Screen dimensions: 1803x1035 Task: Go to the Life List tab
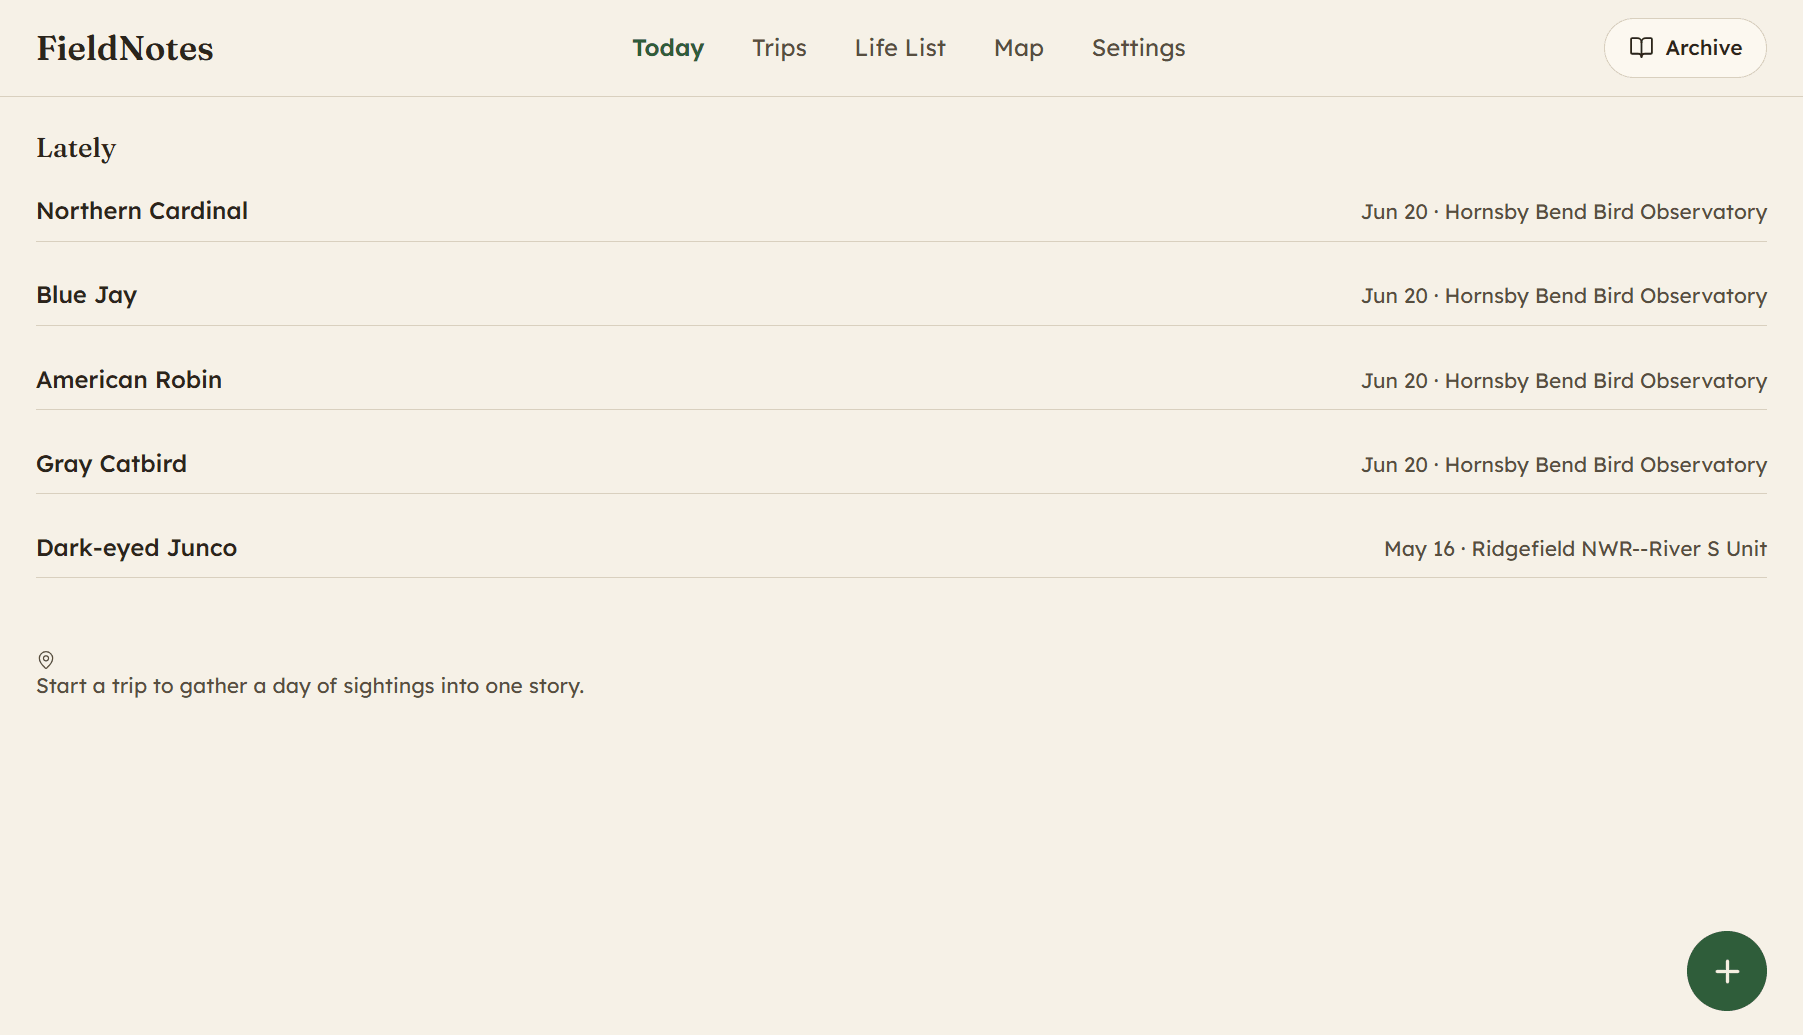pyautogui.click(x=900, y=48)
